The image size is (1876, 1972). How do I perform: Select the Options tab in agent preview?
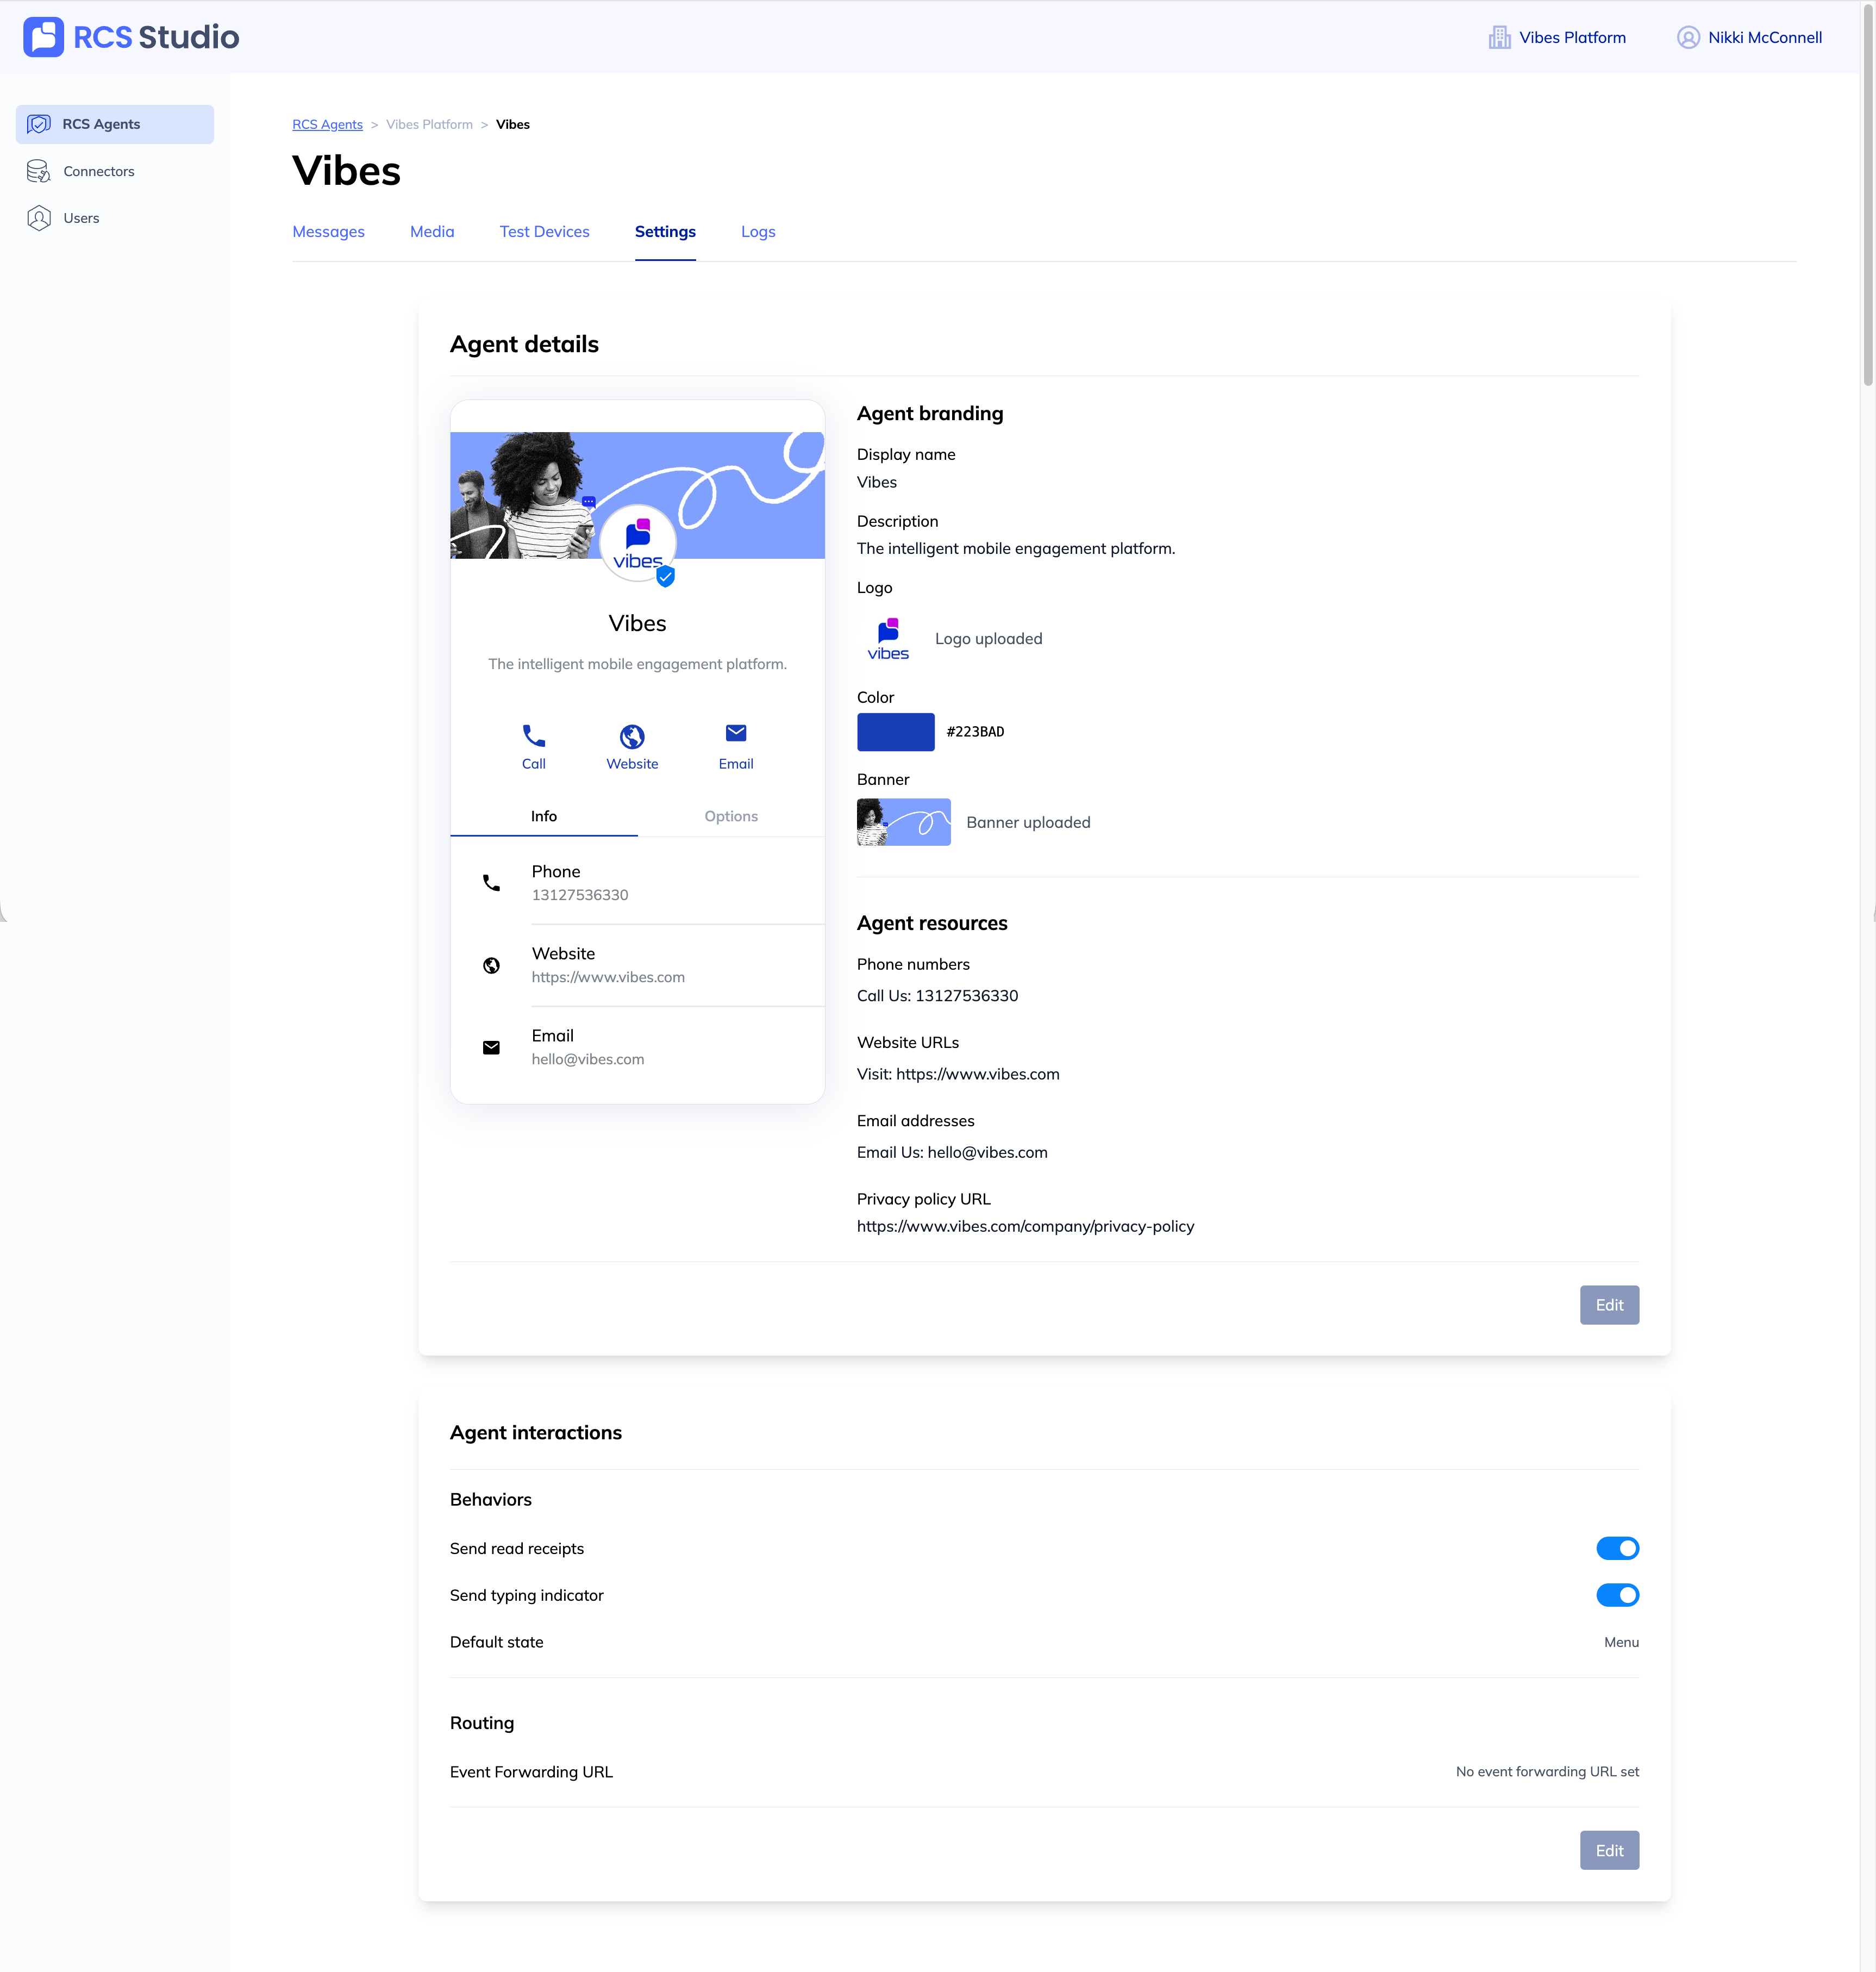(x=730, y=816)
